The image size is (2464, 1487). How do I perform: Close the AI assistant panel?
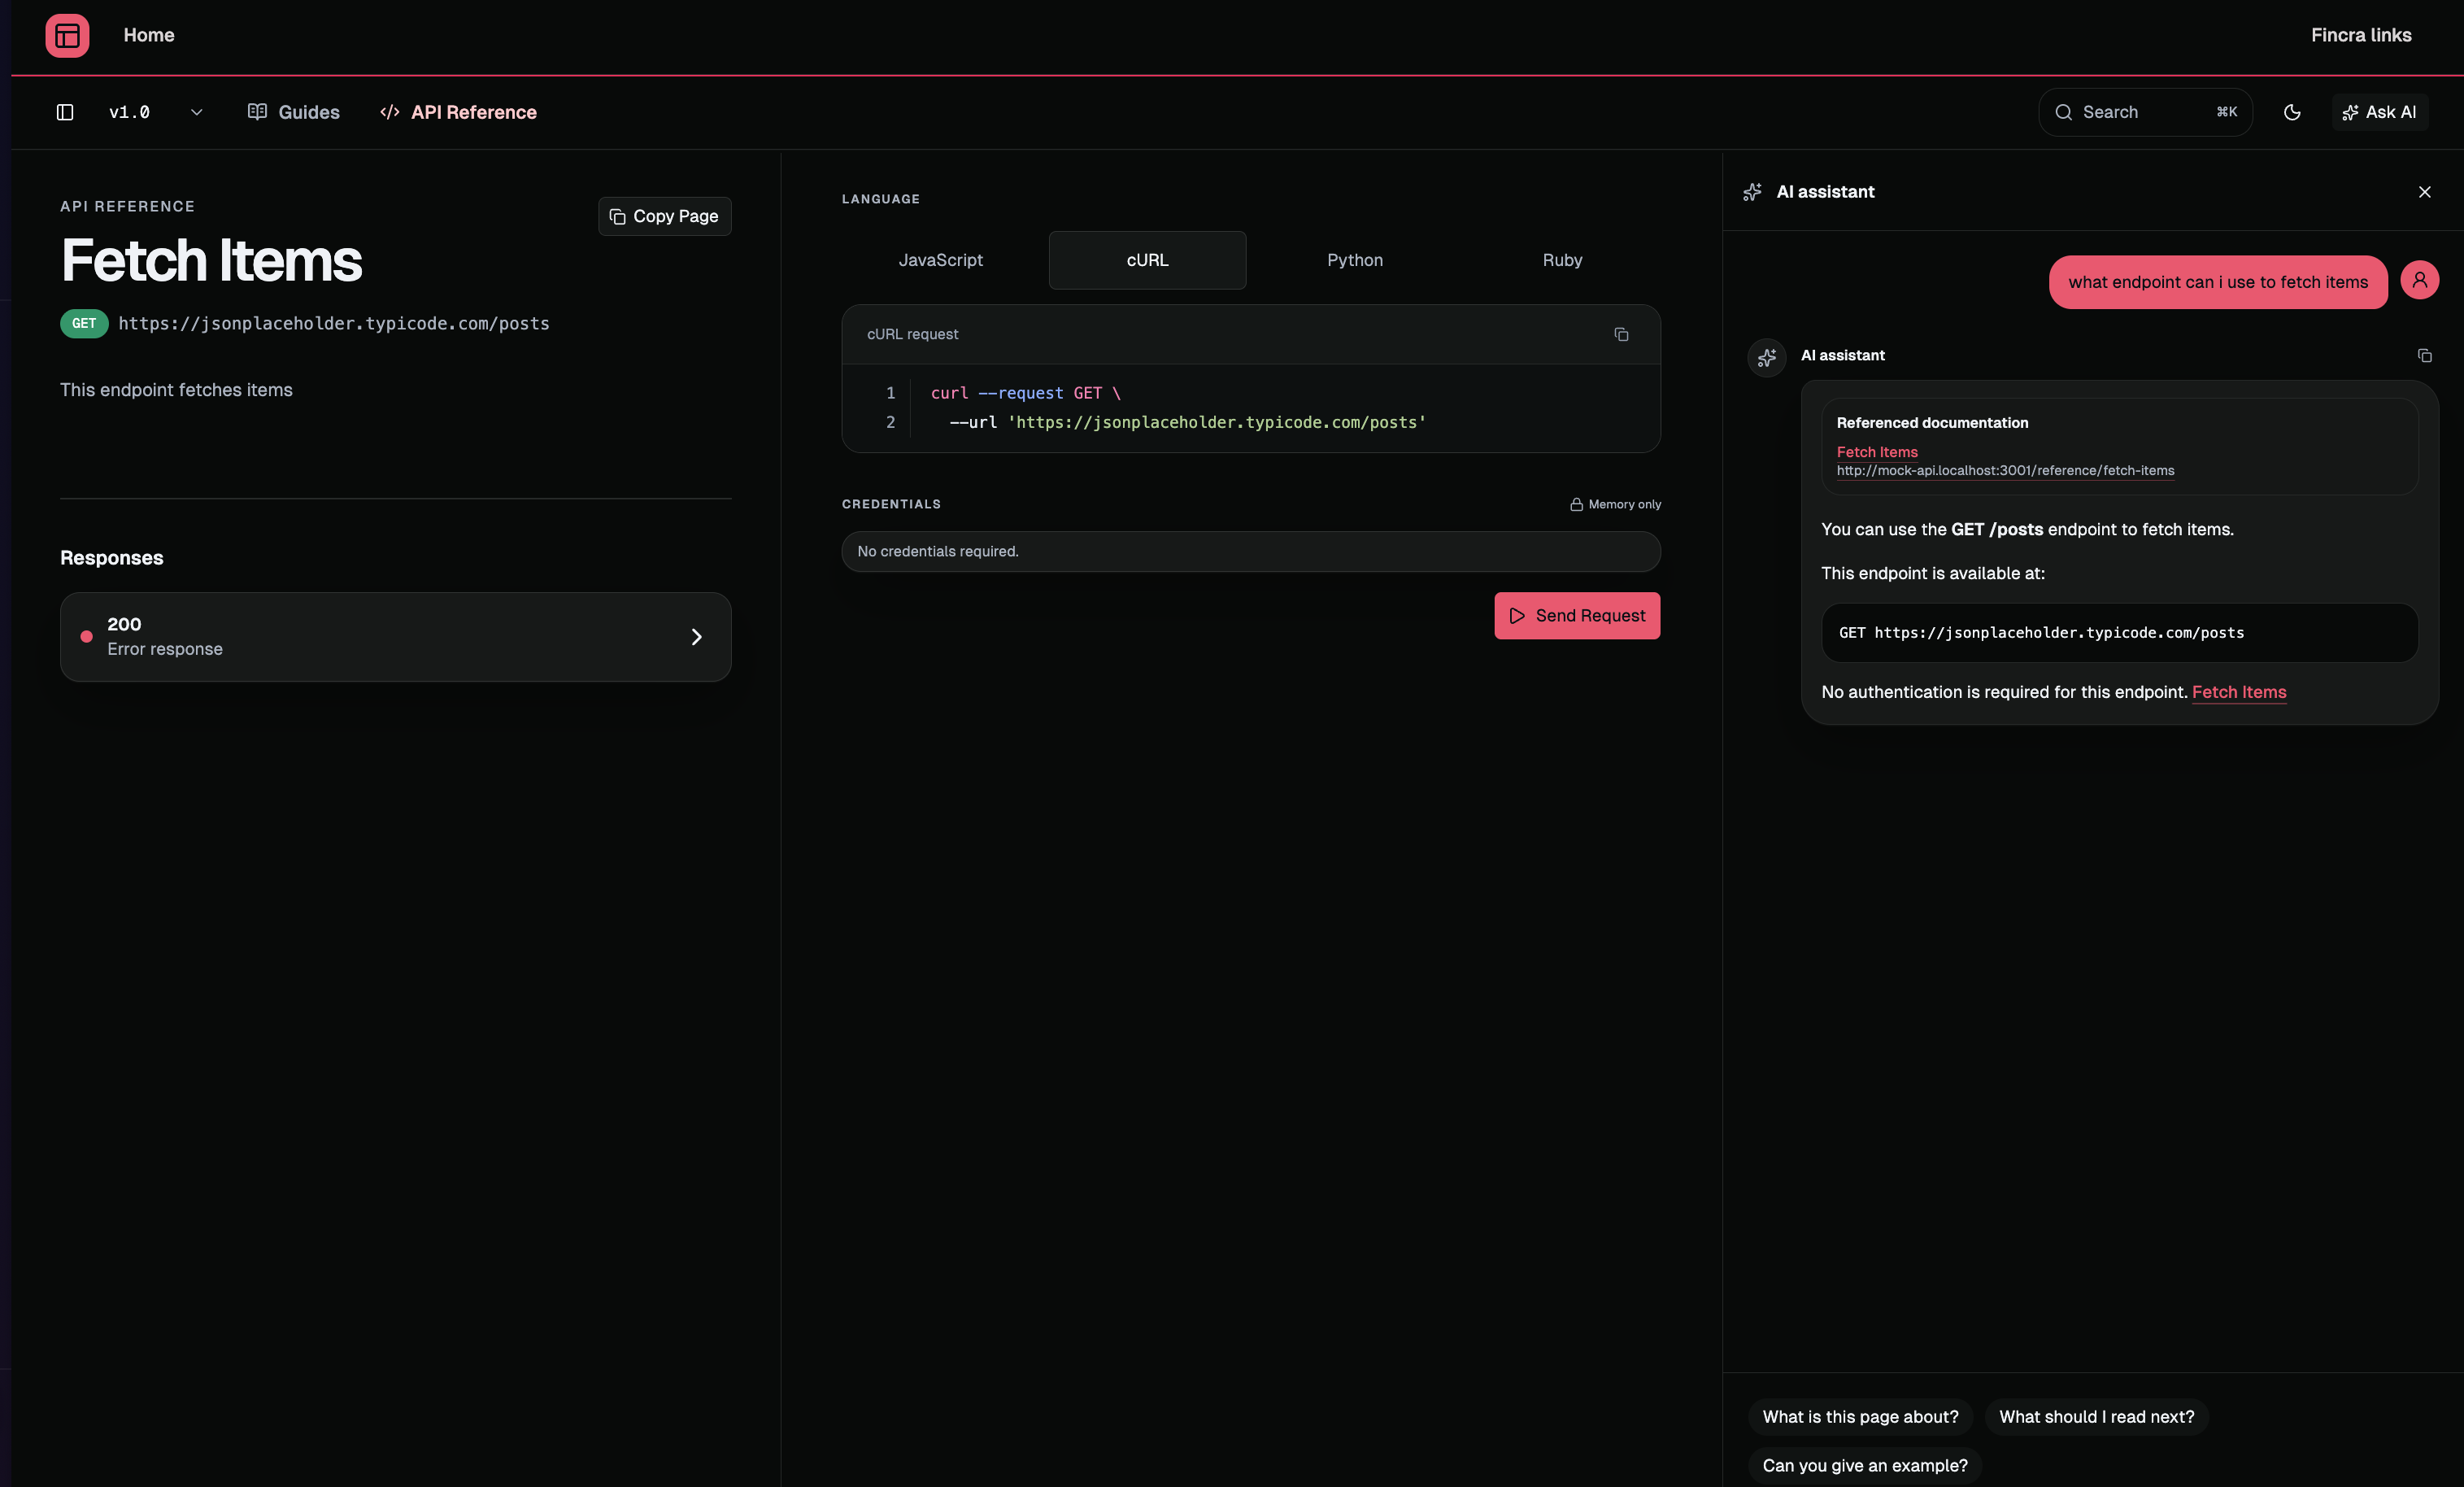coord(2424,192)
